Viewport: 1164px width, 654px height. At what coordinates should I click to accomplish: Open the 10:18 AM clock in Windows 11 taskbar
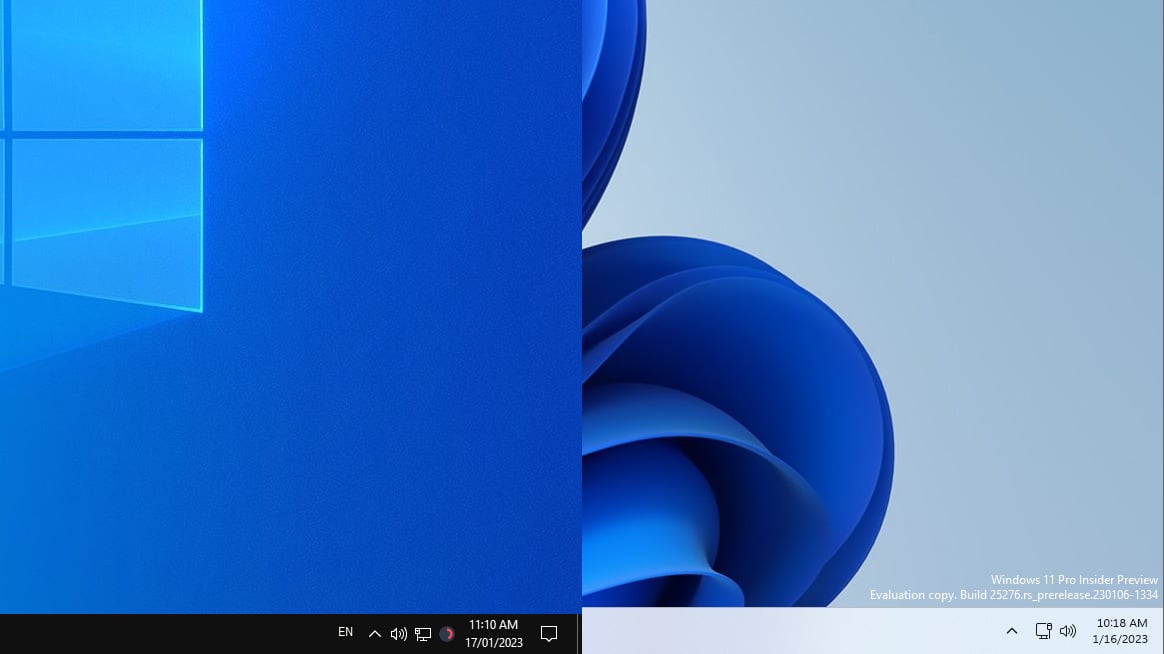tap(1122, 624)
